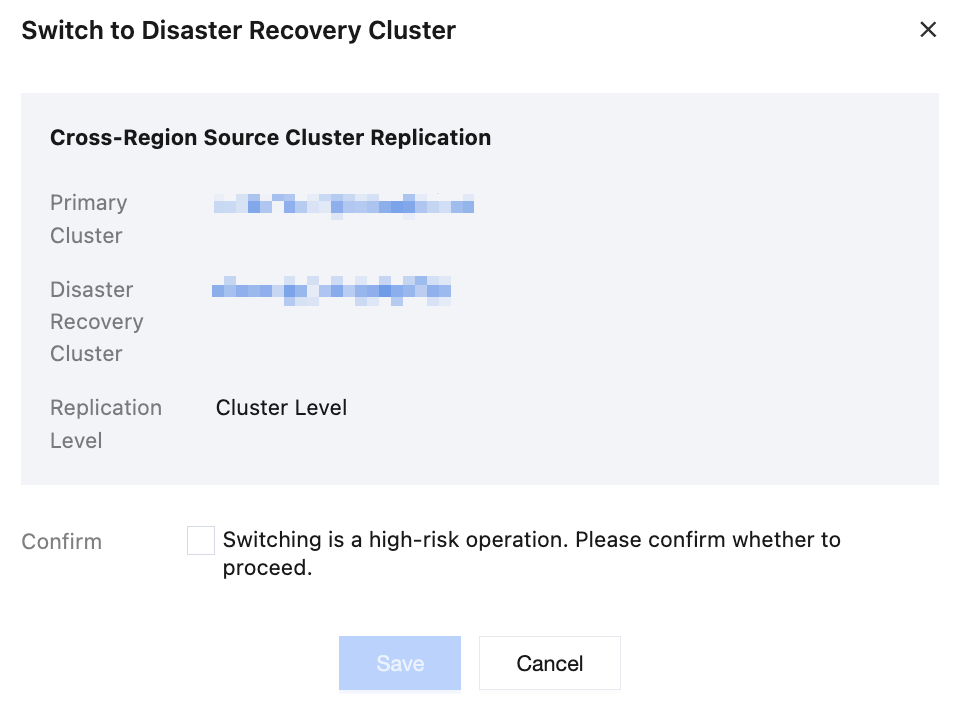Image resolution: width=958 pixels, height=704 pixels.
Task: Click 'Please confirm whether to' text
Action: click(708, 540)
